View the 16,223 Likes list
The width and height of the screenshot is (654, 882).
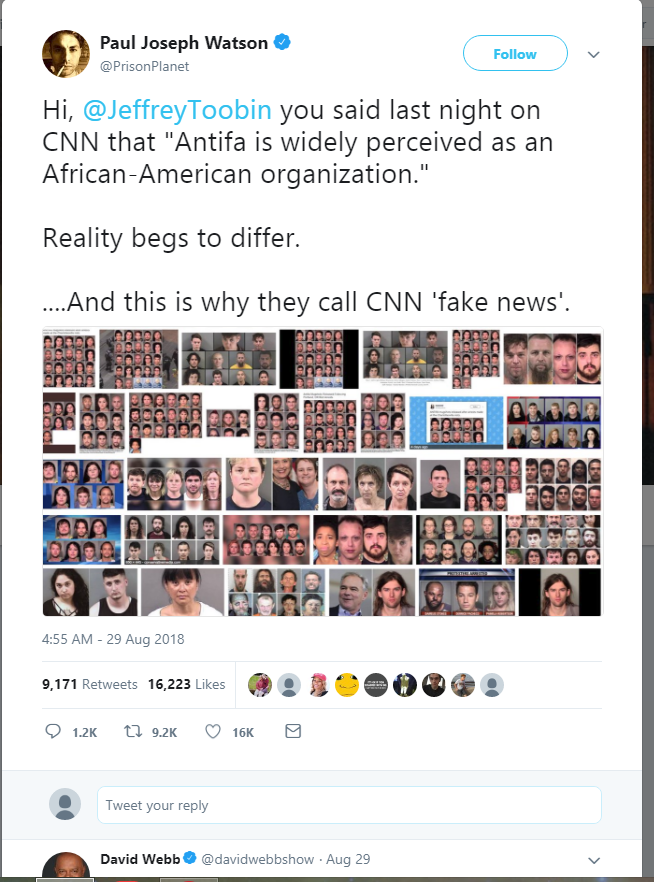(187, 684)
